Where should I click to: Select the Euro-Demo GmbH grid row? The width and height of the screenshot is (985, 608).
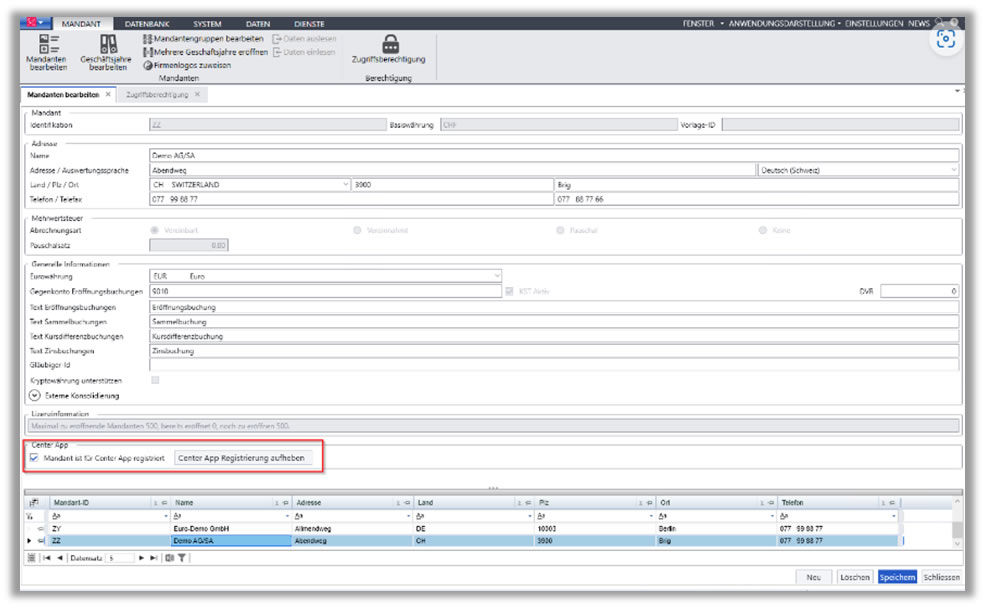pos(462,529)
